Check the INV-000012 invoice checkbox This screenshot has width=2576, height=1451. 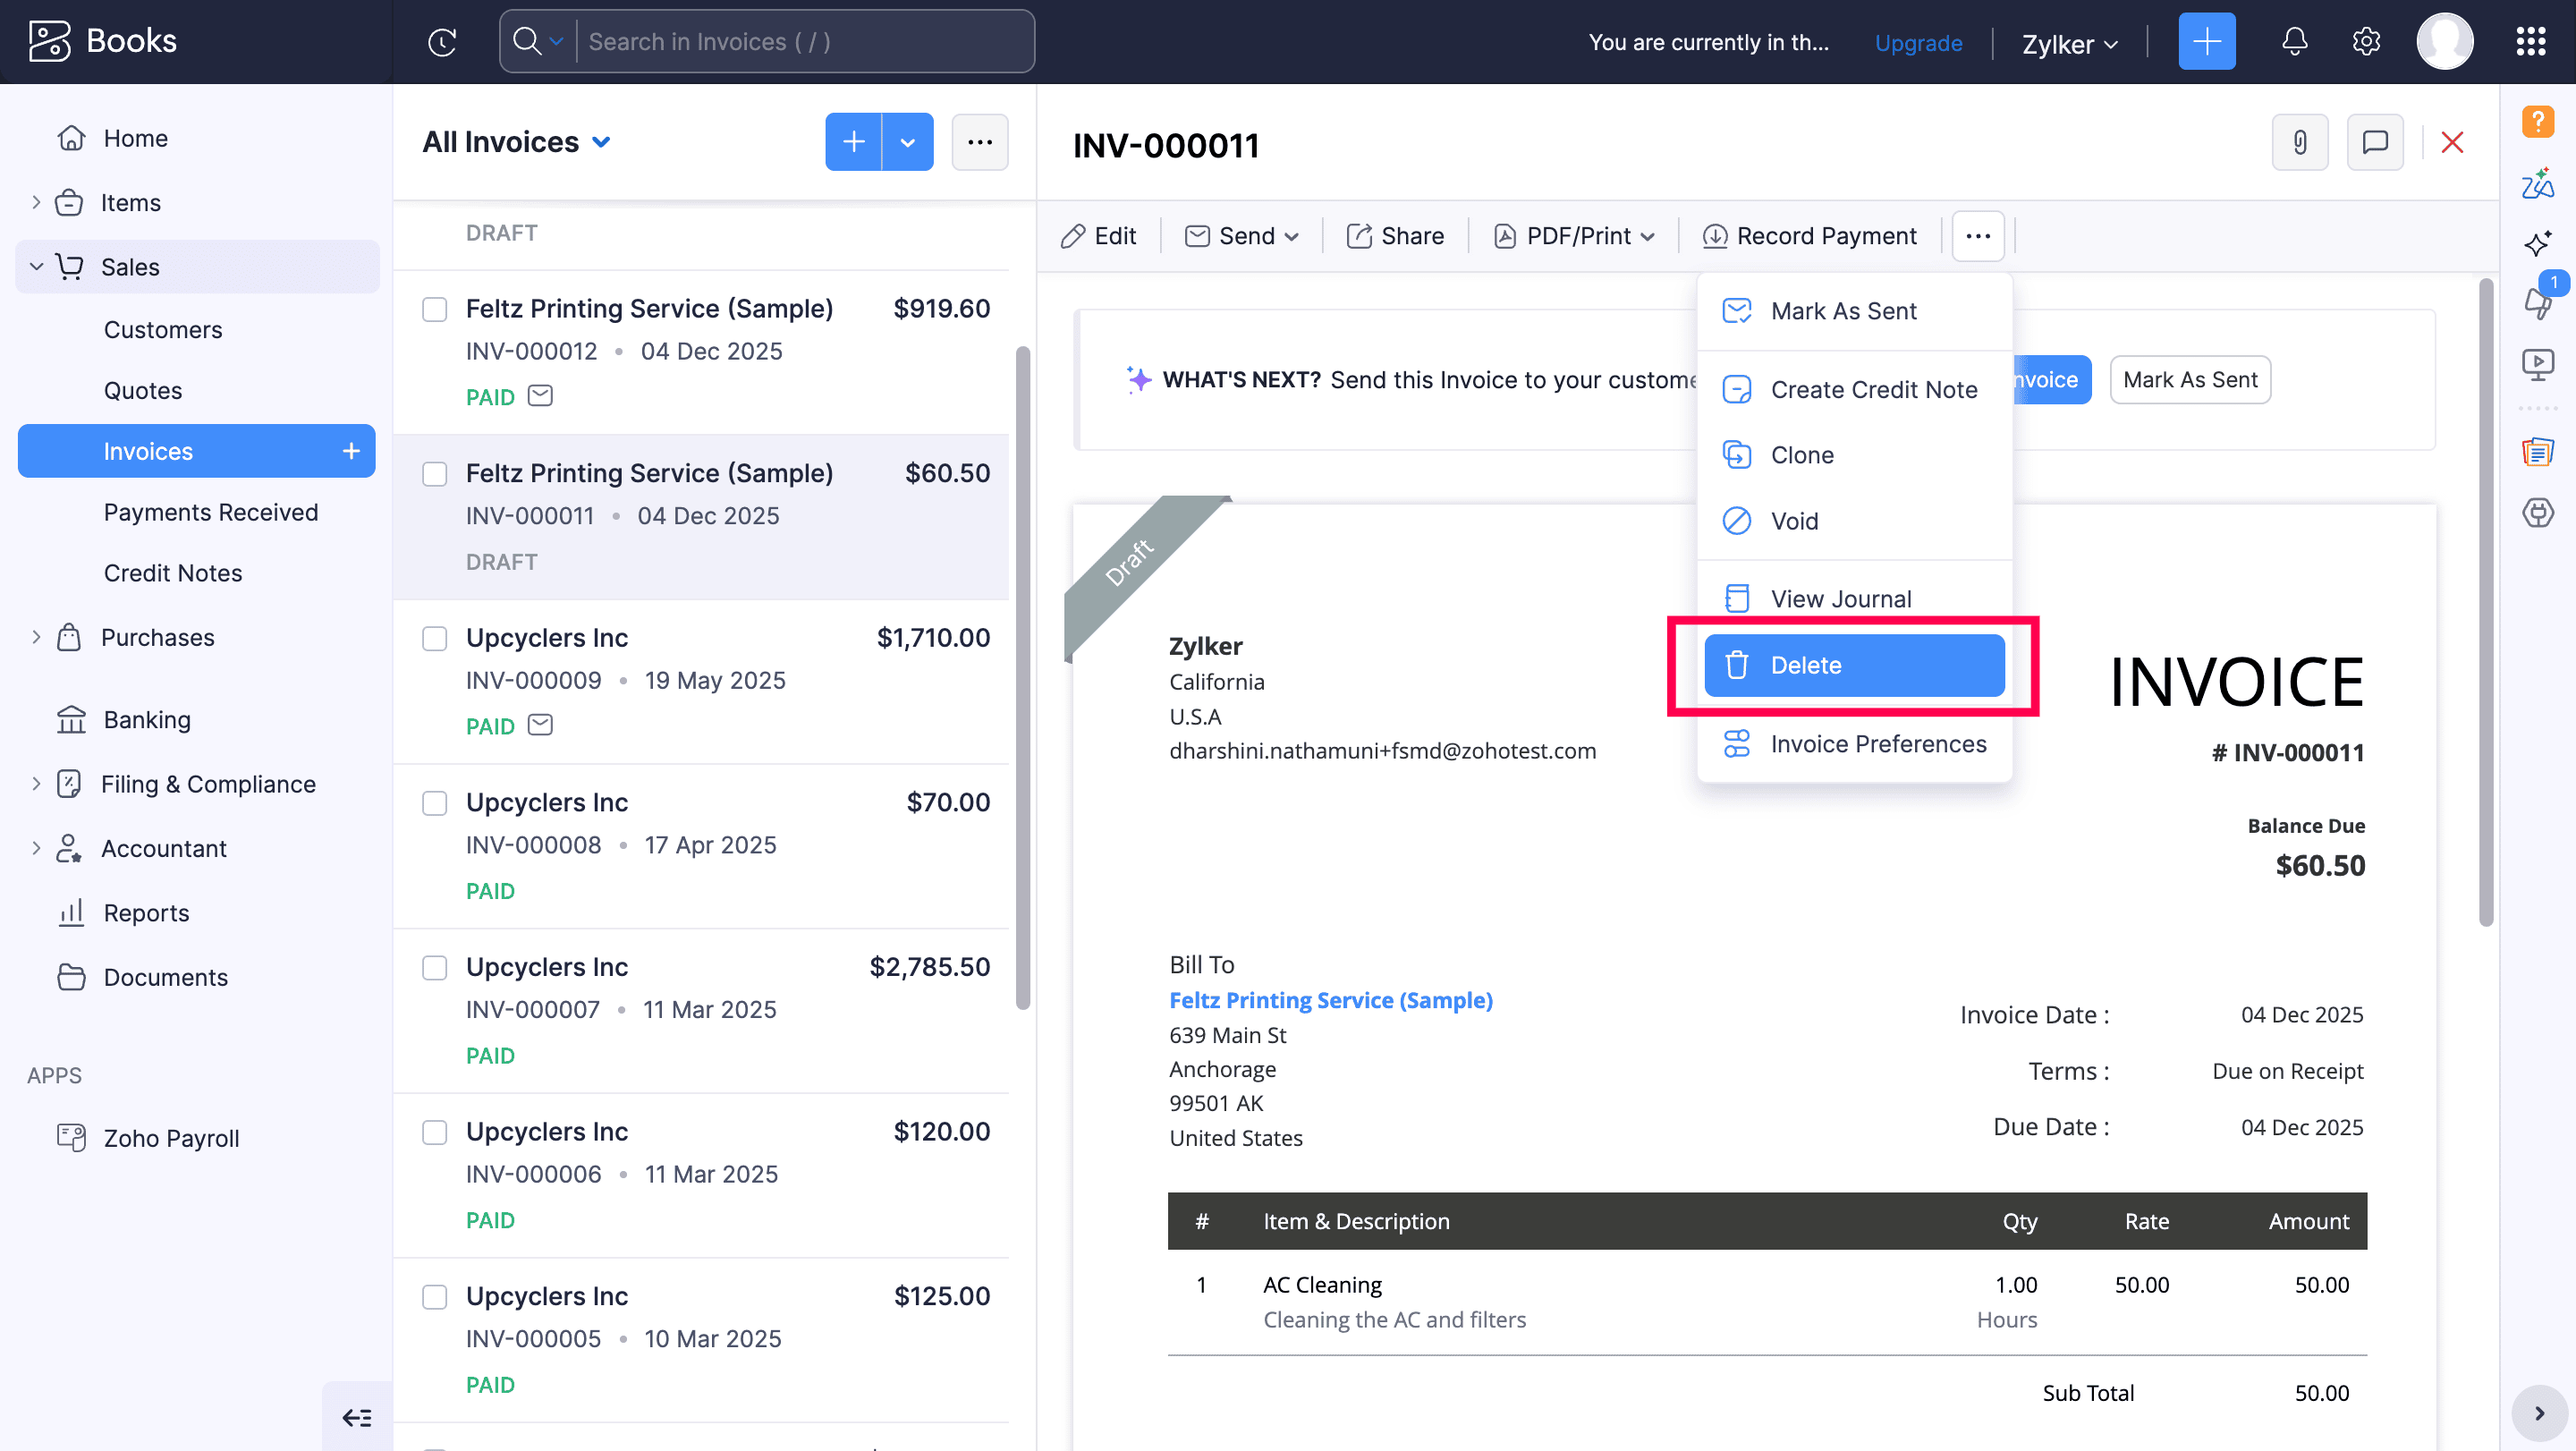[434, 309]
